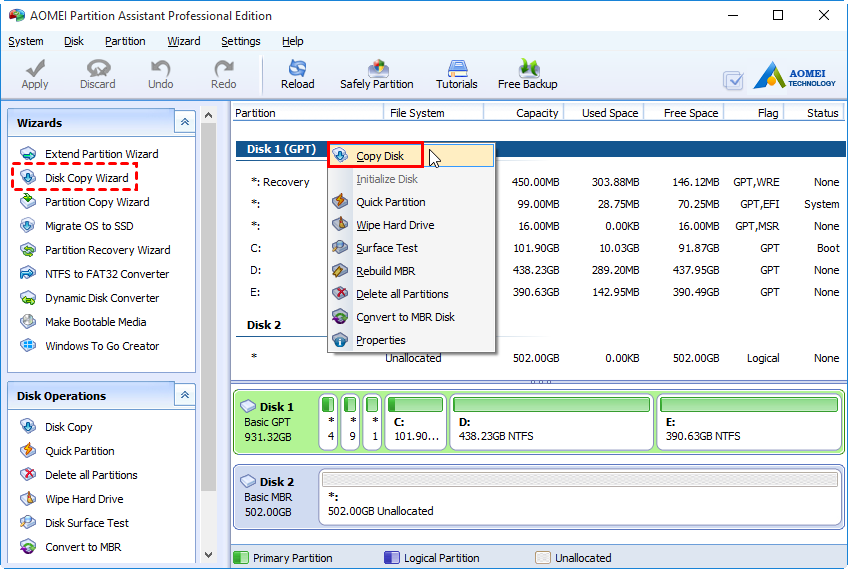Click the Redo arrow icon
This screenshot has height=569, width=848.
(223, 74)
